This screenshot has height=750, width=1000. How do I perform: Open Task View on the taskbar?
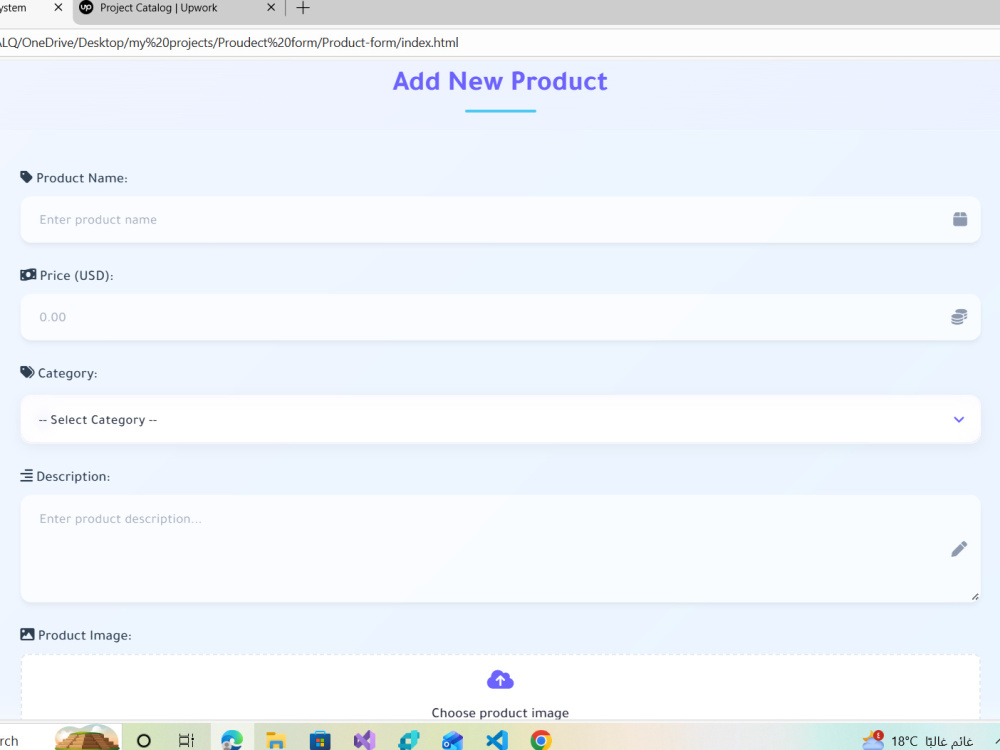[186, 740]
